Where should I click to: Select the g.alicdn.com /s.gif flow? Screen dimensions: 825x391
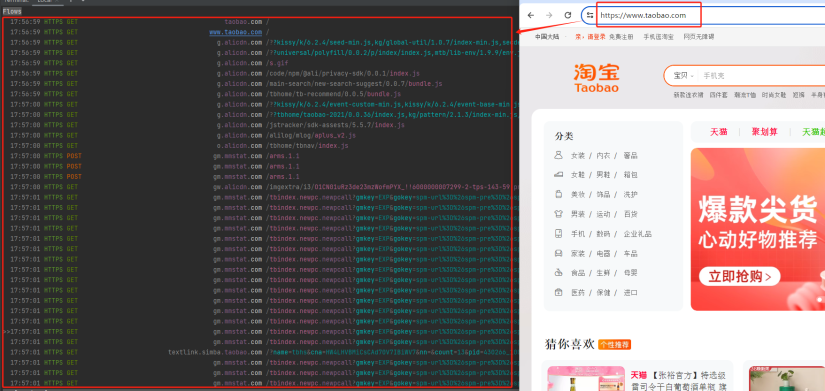coord(257,63)
